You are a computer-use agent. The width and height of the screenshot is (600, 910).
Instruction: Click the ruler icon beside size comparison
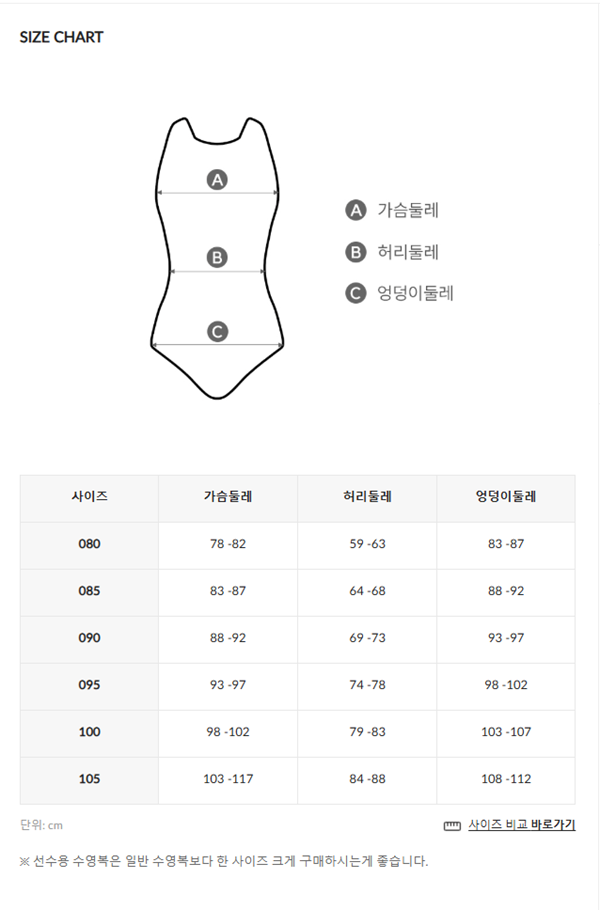(x=452, y=826)
